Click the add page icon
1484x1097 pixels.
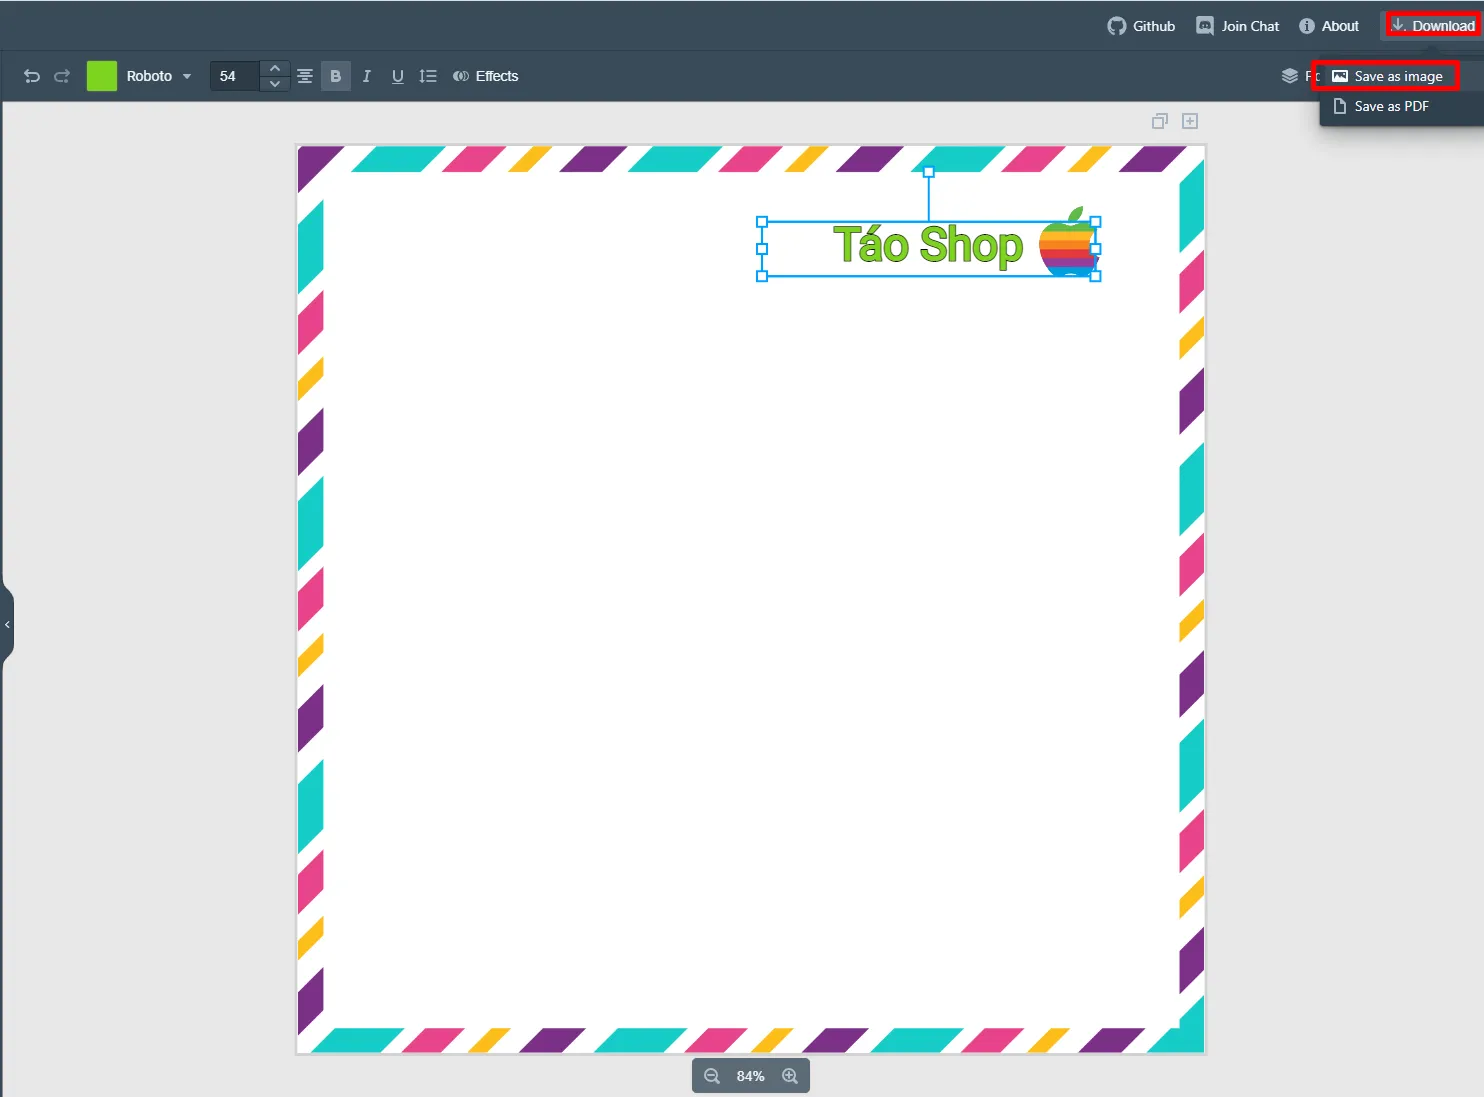point(1190,121)
